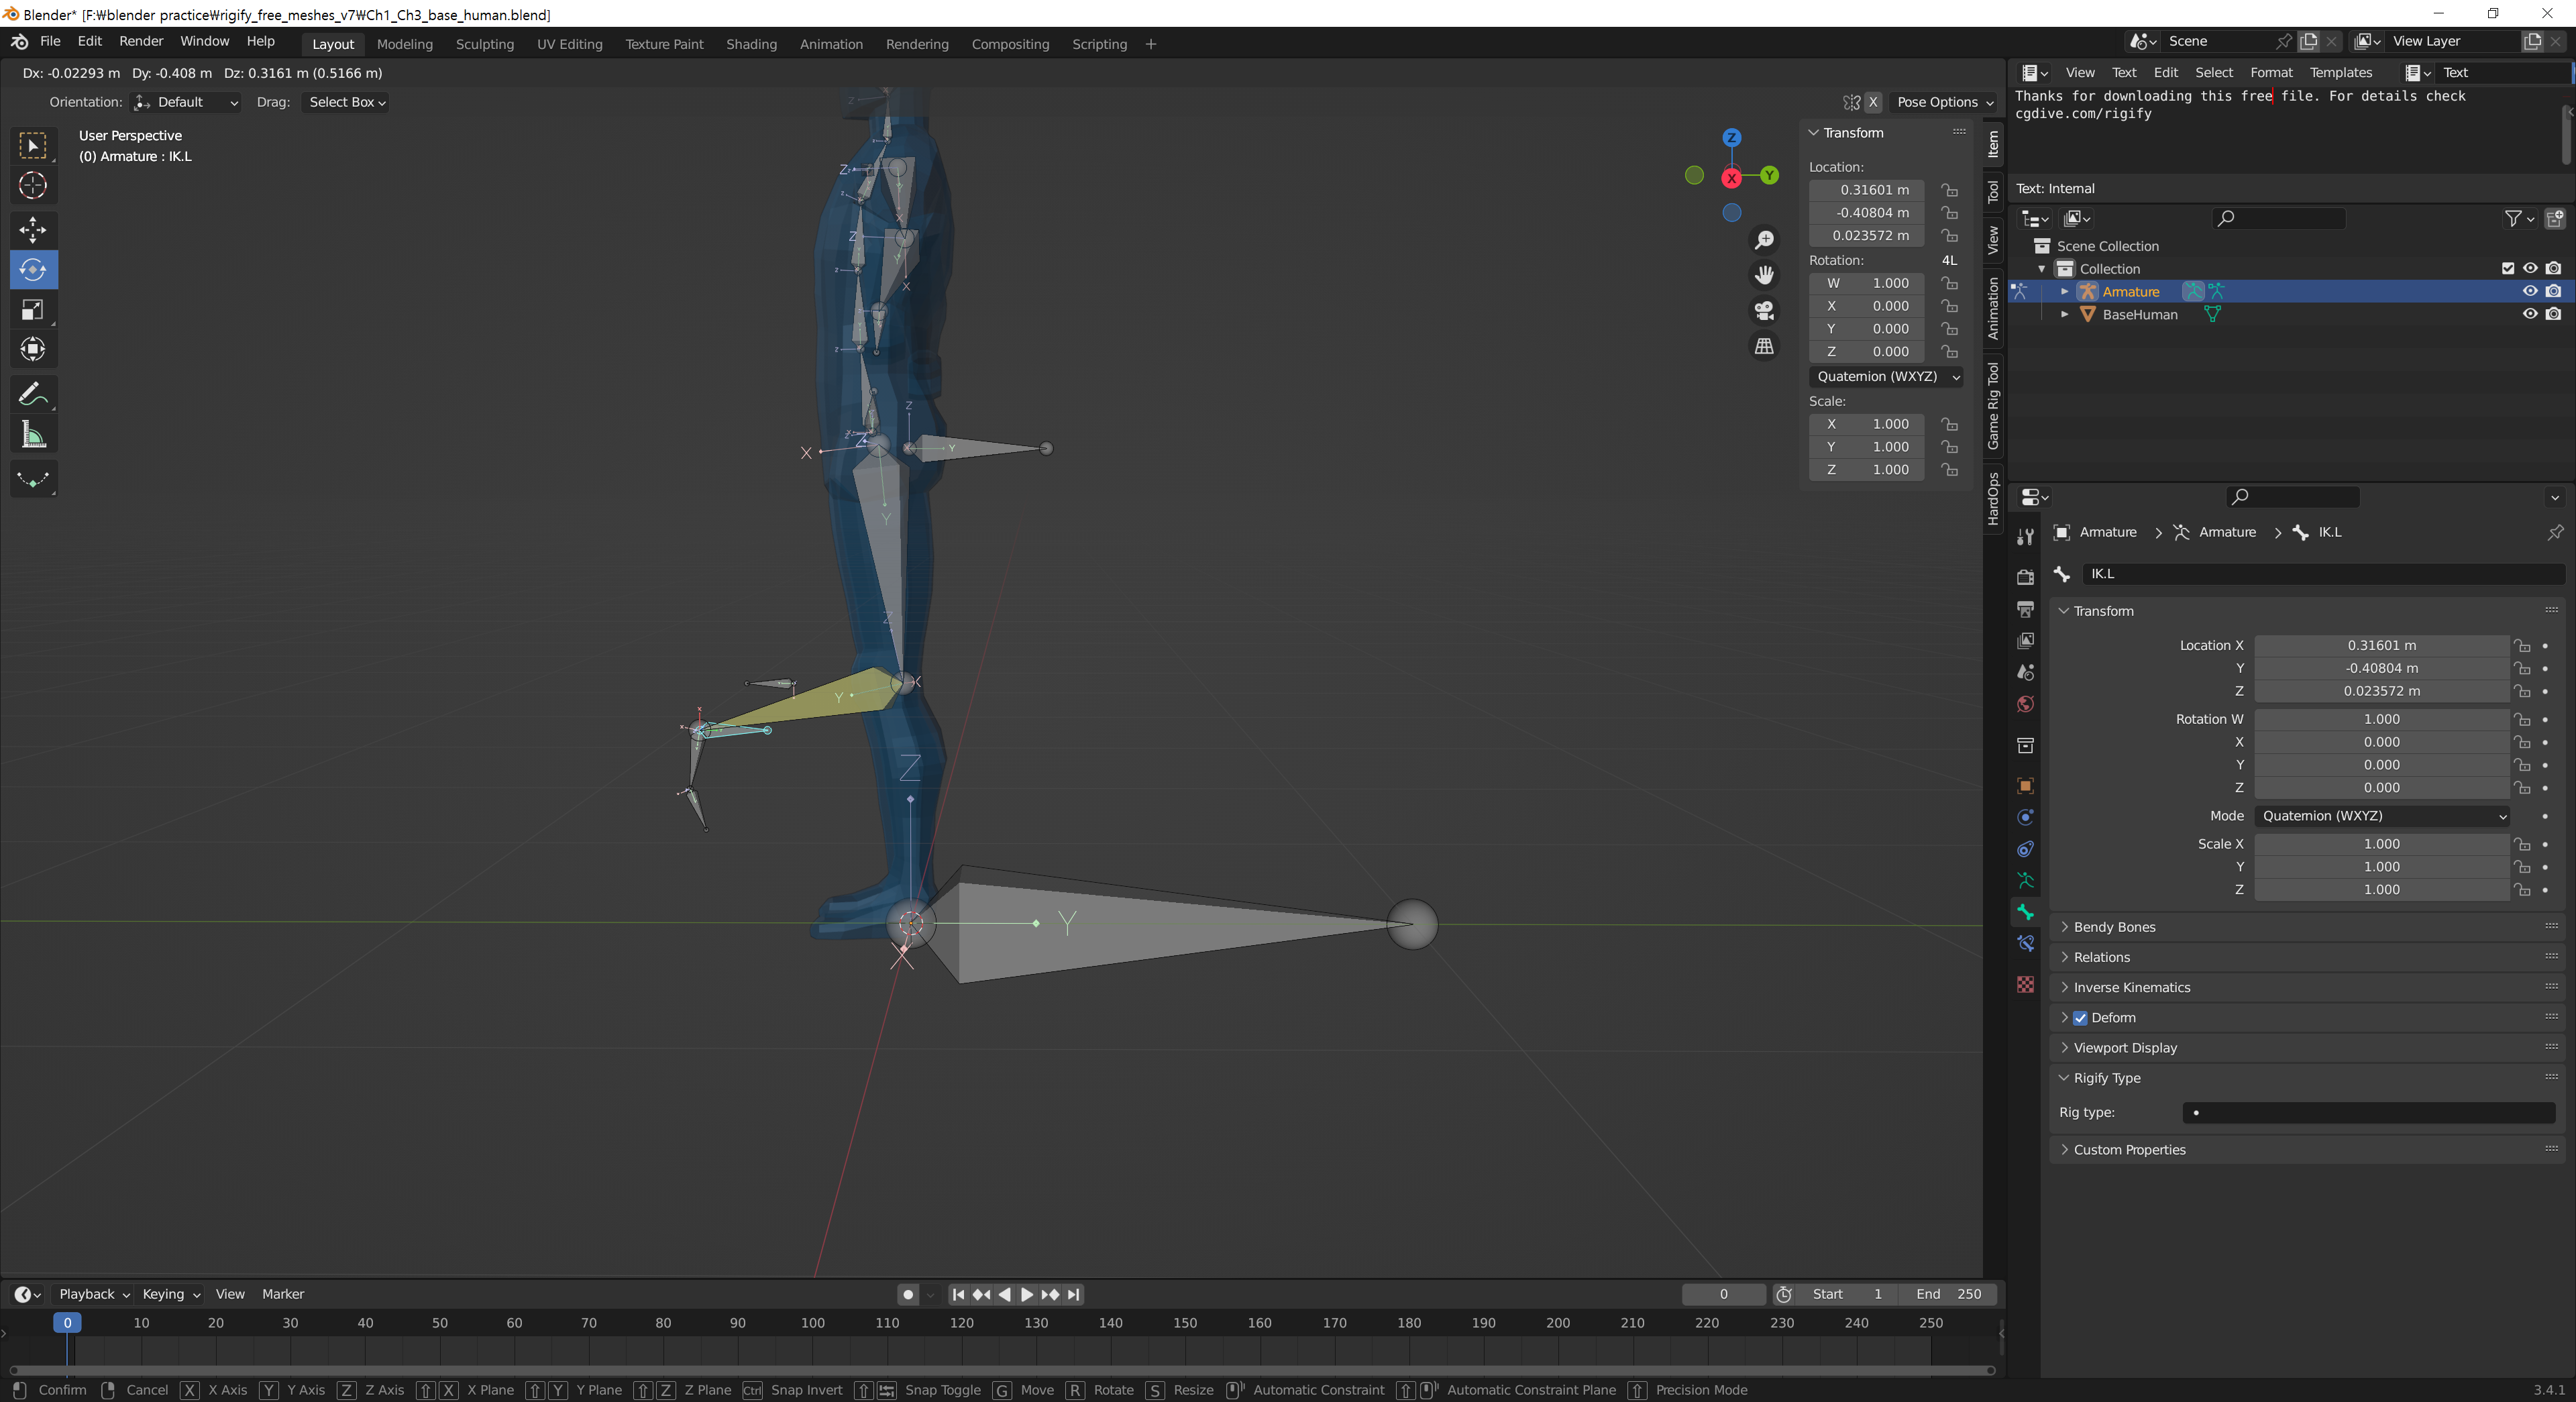Open the Render menu
The height and width of the screenshot is (1402, 2576).
click(141, 41)
